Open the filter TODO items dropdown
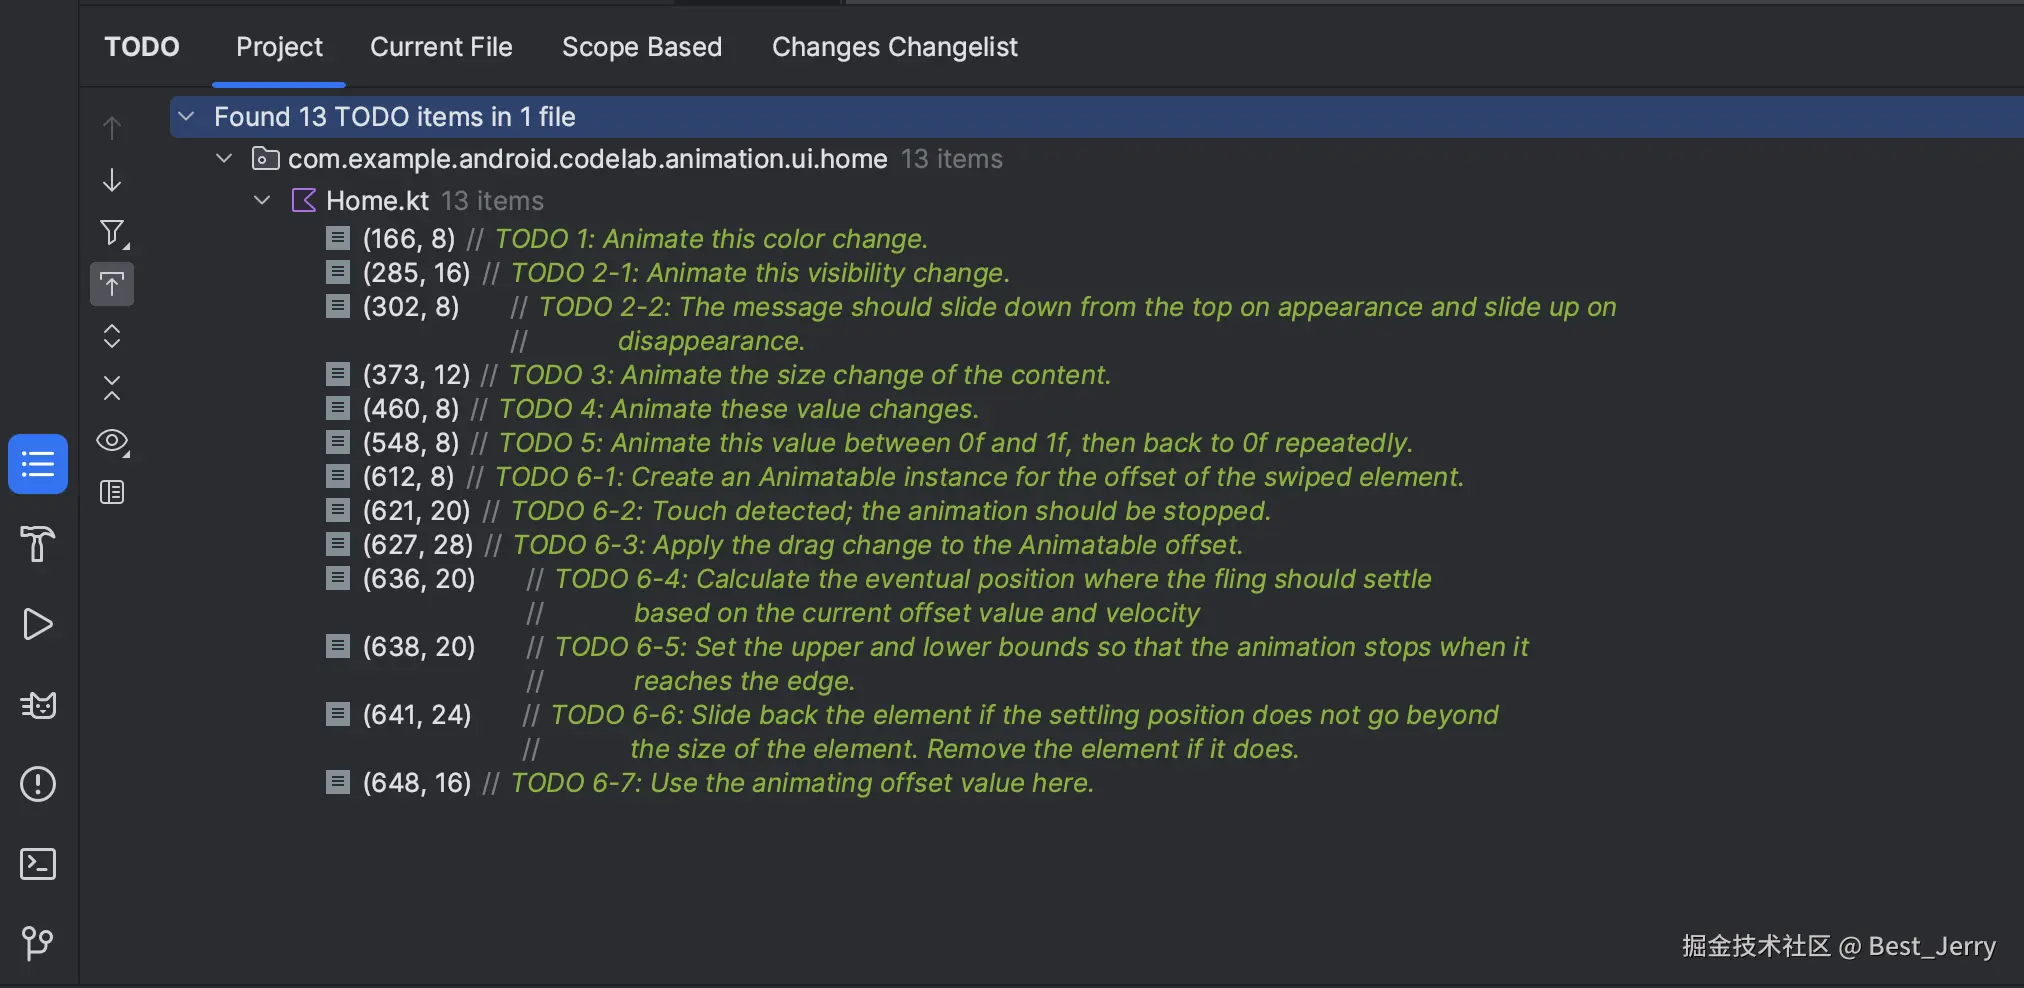This screenshot has width=2024, height=988. (x=111, y=233)
